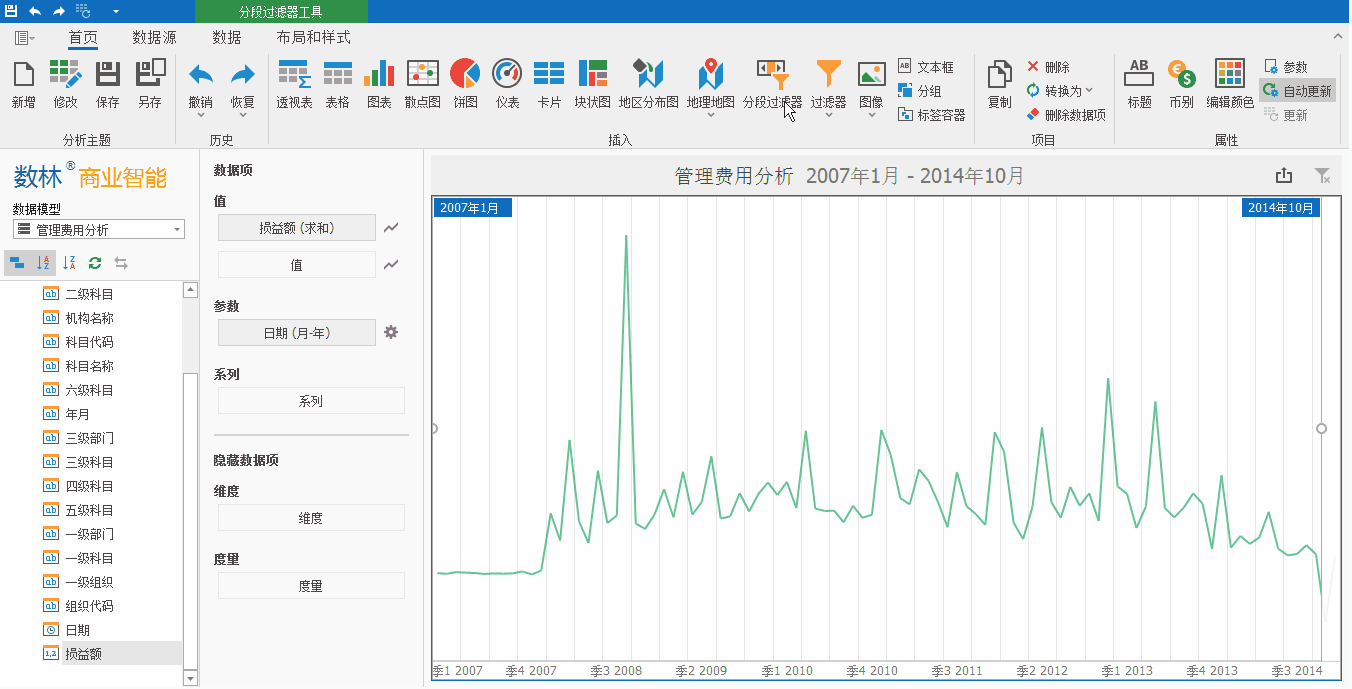Click the 损益额 (求和) value button
1352x689 pixels.
(296, 228)
